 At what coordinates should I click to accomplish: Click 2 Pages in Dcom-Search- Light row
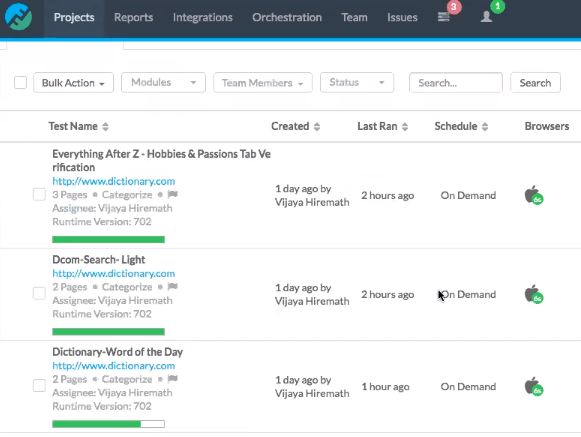click(x=70, y=287)
